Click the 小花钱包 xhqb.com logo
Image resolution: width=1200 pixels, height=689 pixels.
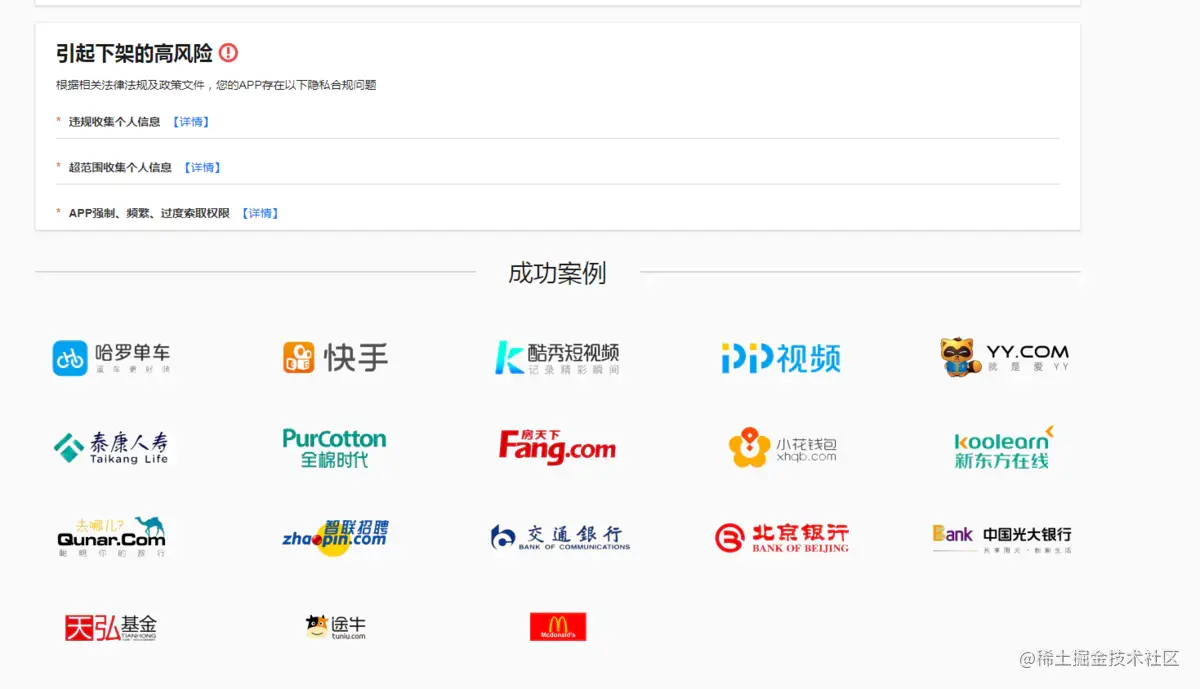pos(782,448)
